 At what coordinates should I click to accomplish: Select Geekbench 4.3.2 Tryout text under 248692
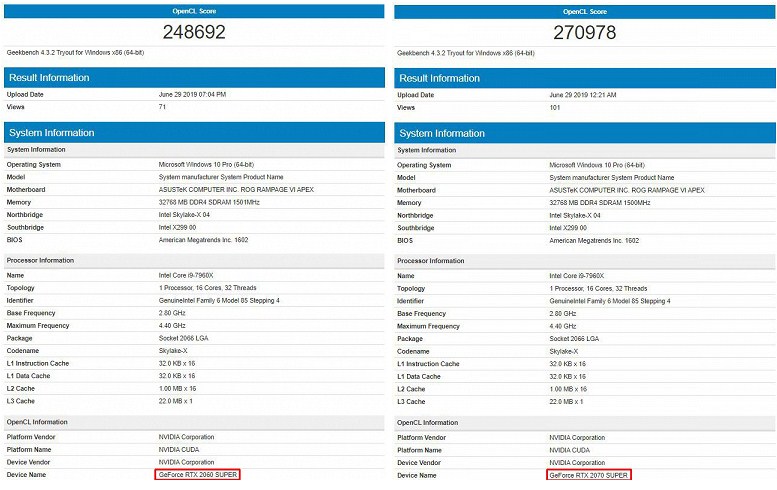(75, 53)
